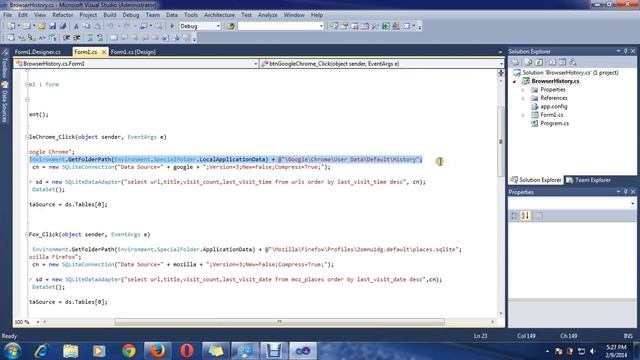Click the Start Debugging play icon
Viewport: 640px width, 360px height.
click(172, 26)
